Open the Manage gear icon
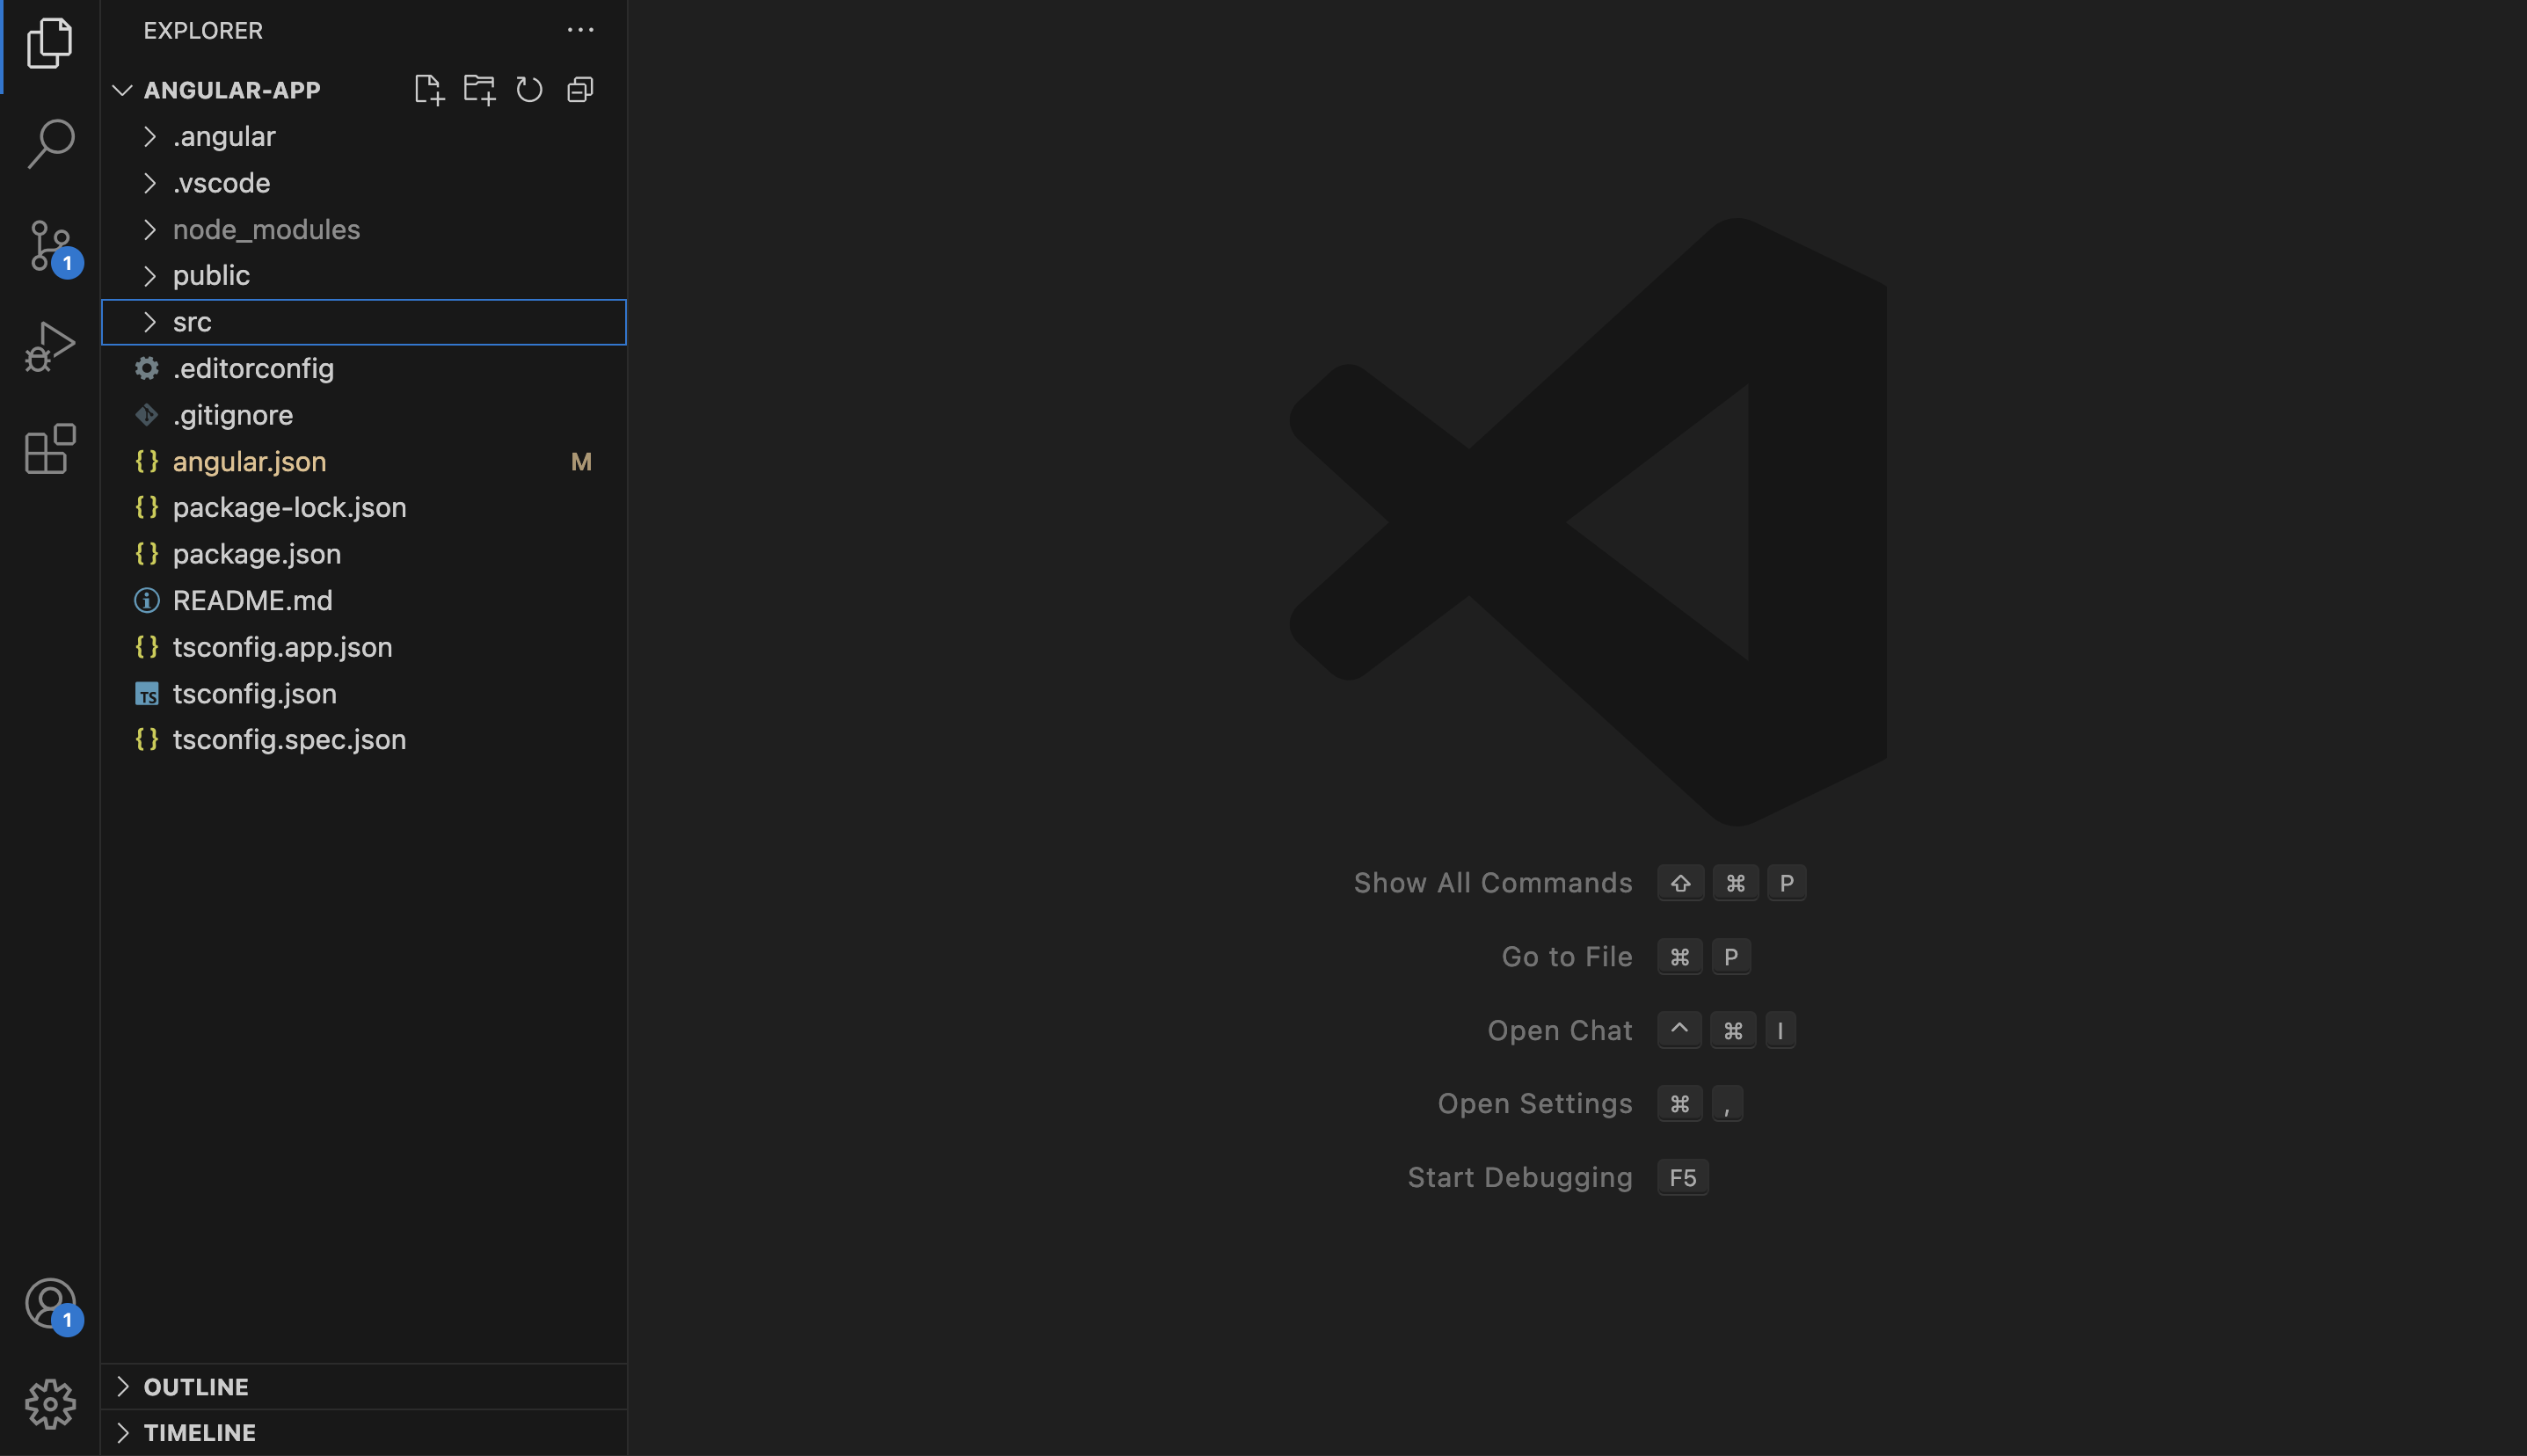This screenshot has width=2527, height=1456. (50, 1404)
